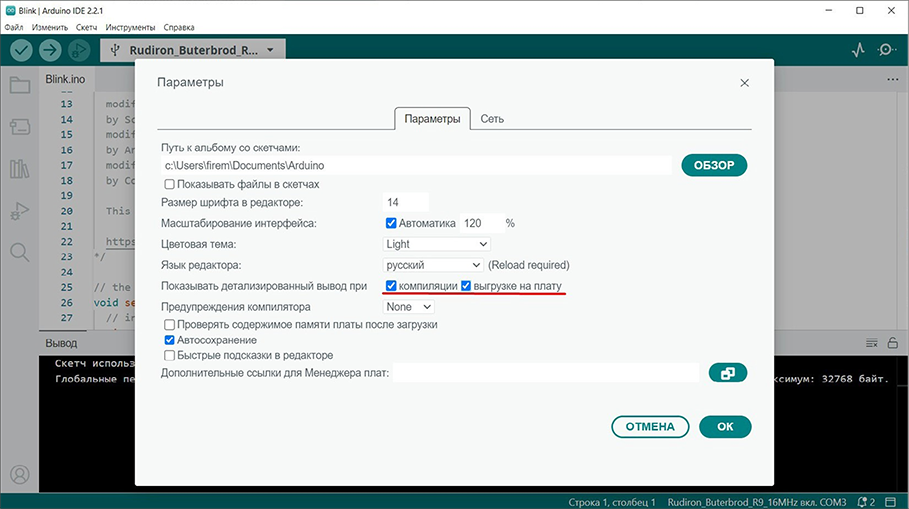The height and width of the screenshot is (509, 909).
Task: Click the additional URLs window icon button
Action: [x=728, y=373]
